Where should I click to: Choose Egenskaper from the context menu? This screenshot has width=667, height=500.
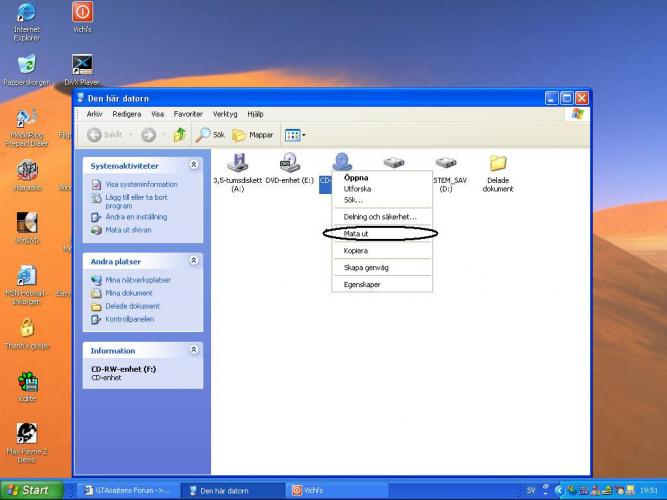[362, 285]
